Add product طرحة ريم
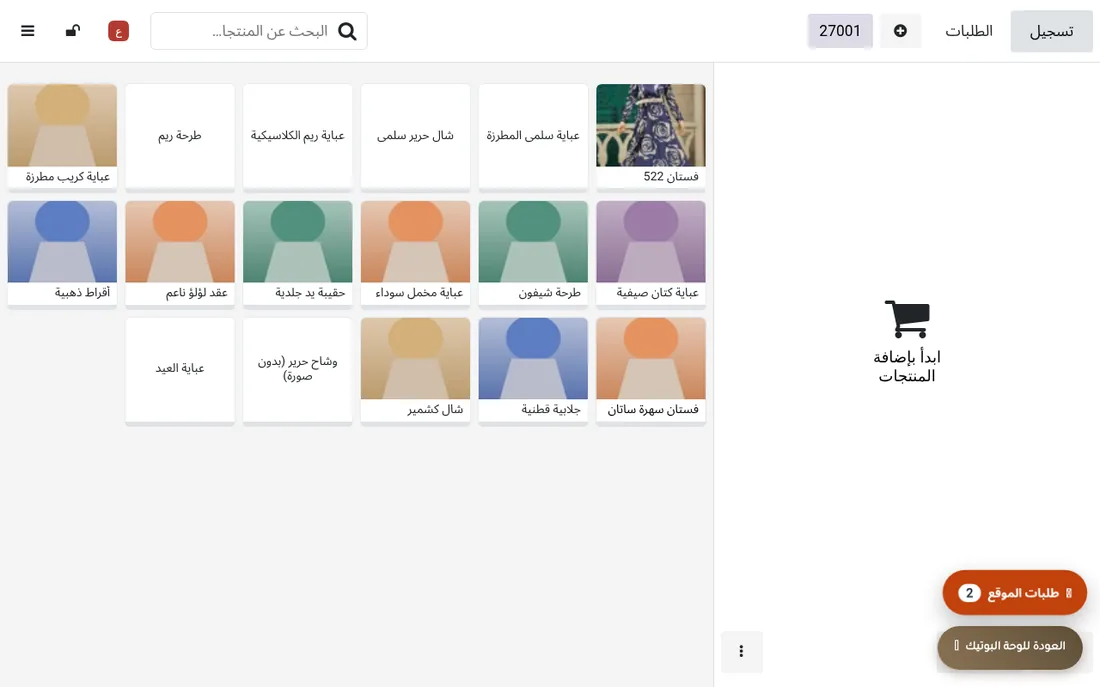The image size is (1100, 687). click(x=180, y=136)
